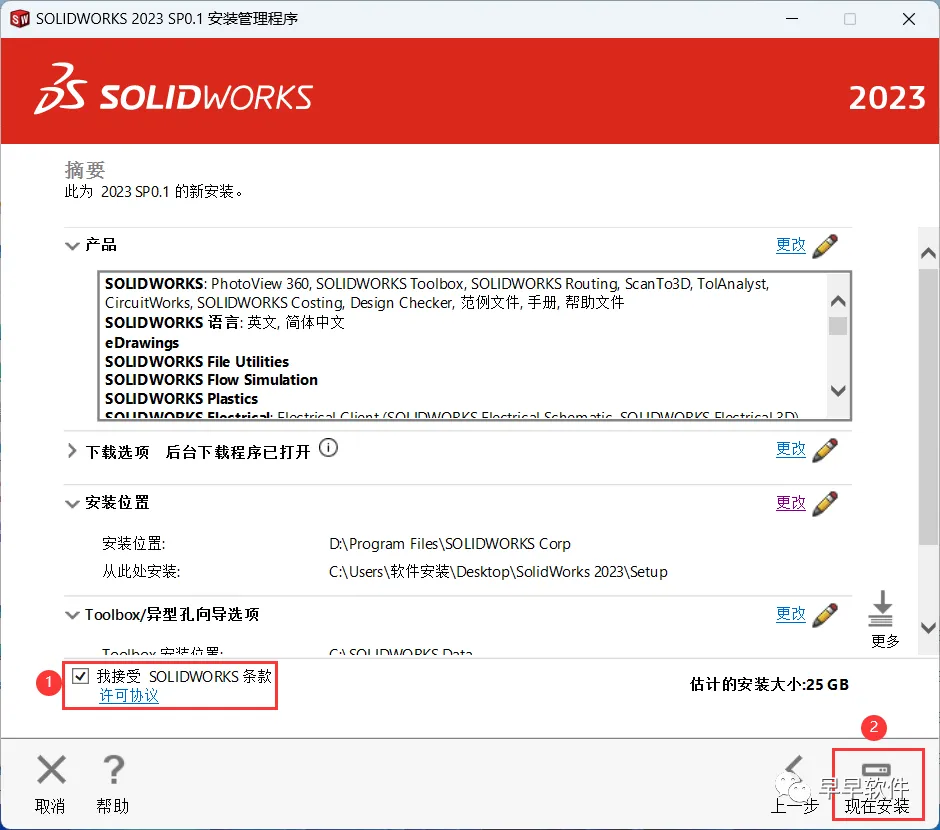Click 更改 link for Toolbox/异型孔向导选项
This screenshot has height=830, width=940.
(x=791, y=614)
